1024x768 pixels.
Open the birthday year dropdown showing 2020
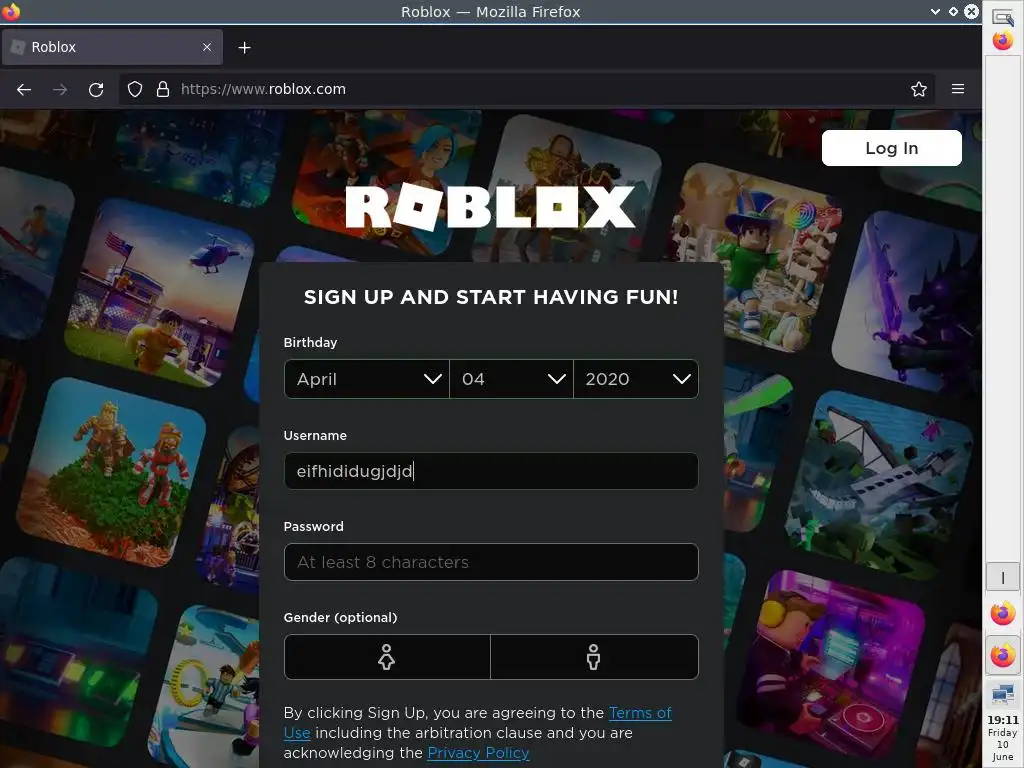coord(636,379)
